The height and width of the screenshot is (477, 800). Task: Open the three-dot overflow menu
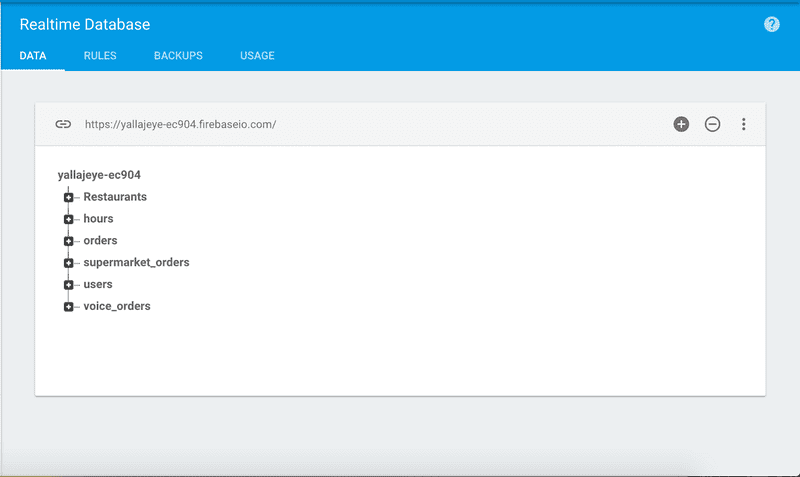coord(743,124)
